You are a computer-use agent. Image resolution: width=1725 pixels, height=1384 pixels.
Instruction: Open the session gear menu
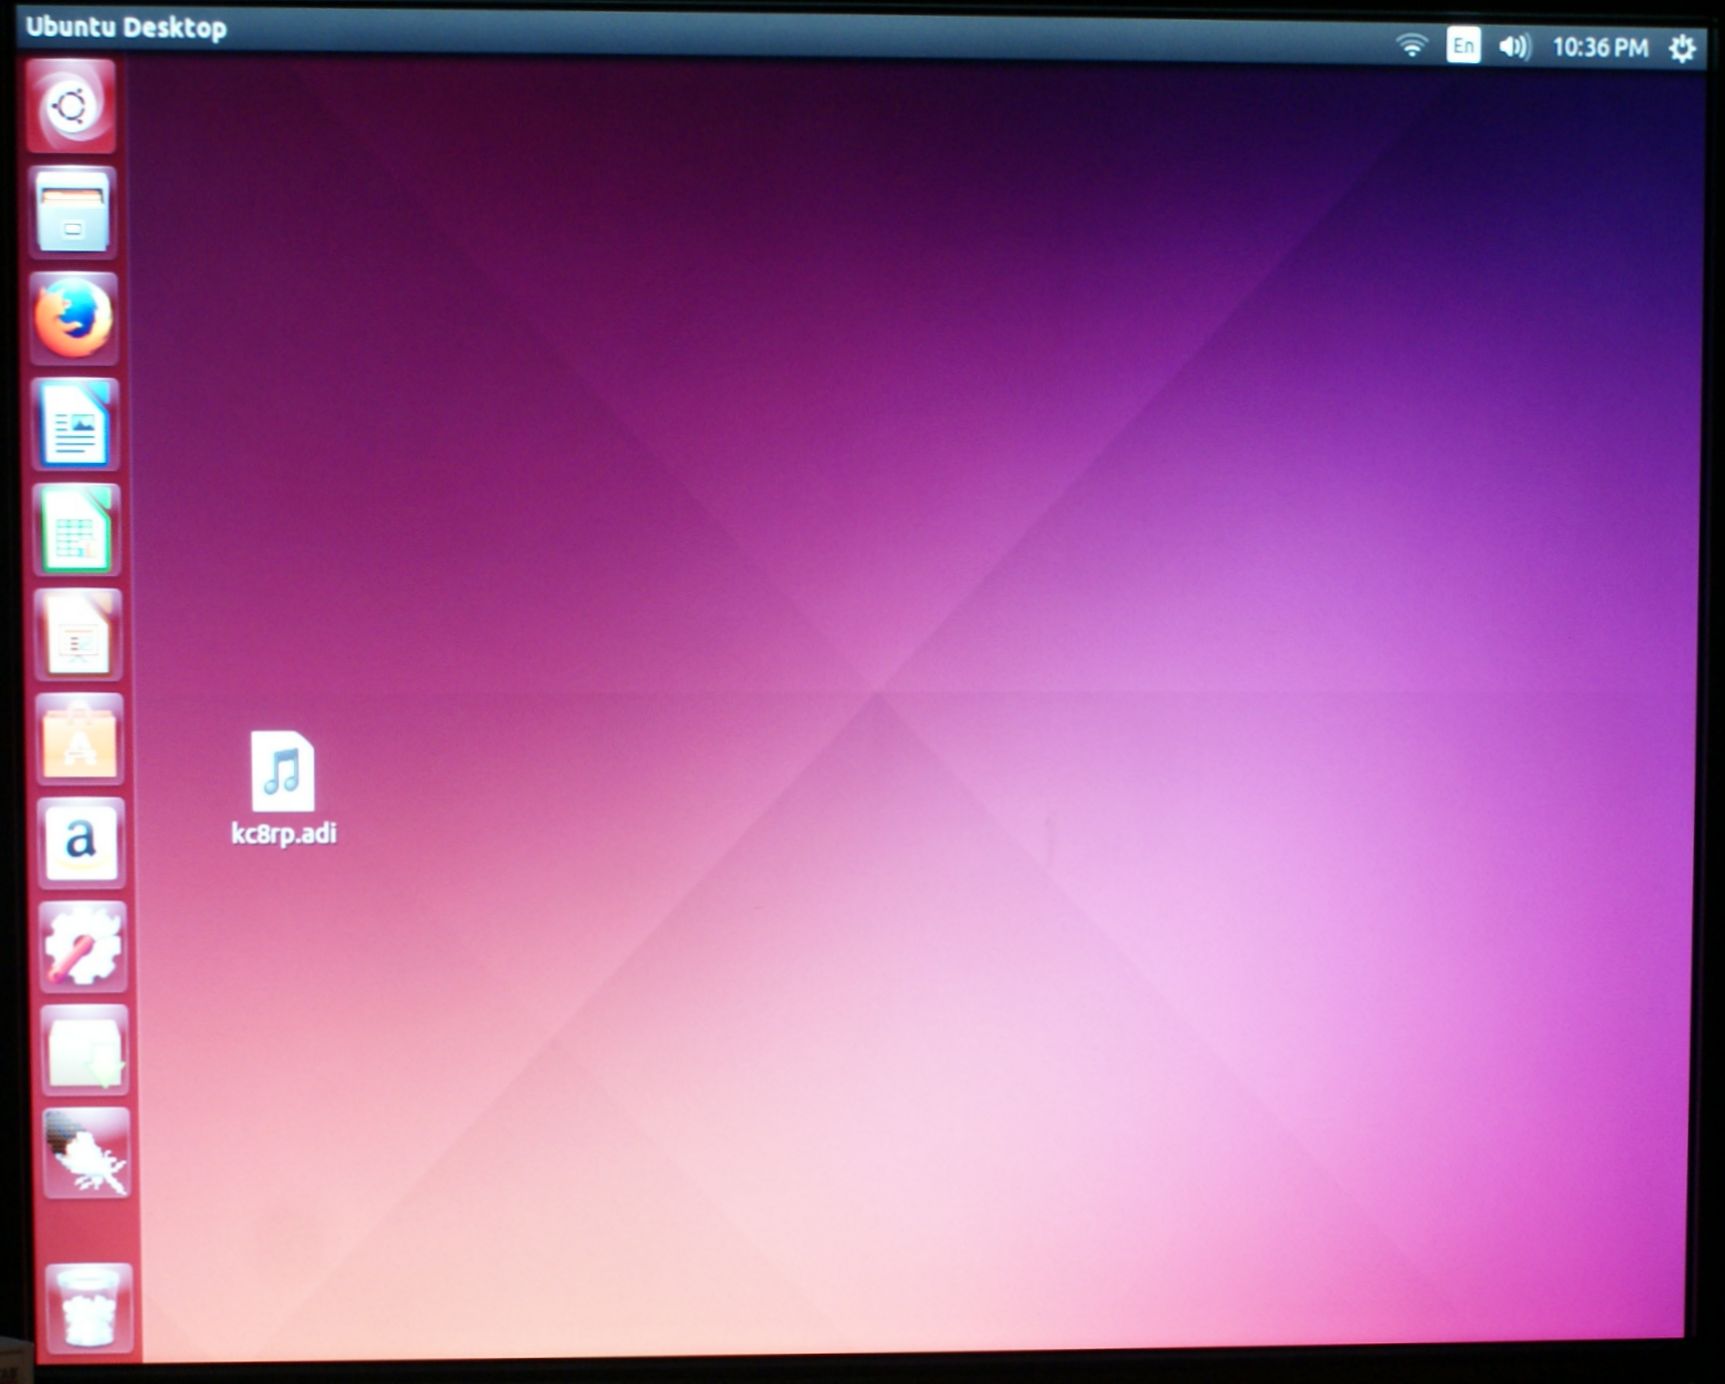(1682, 48)
